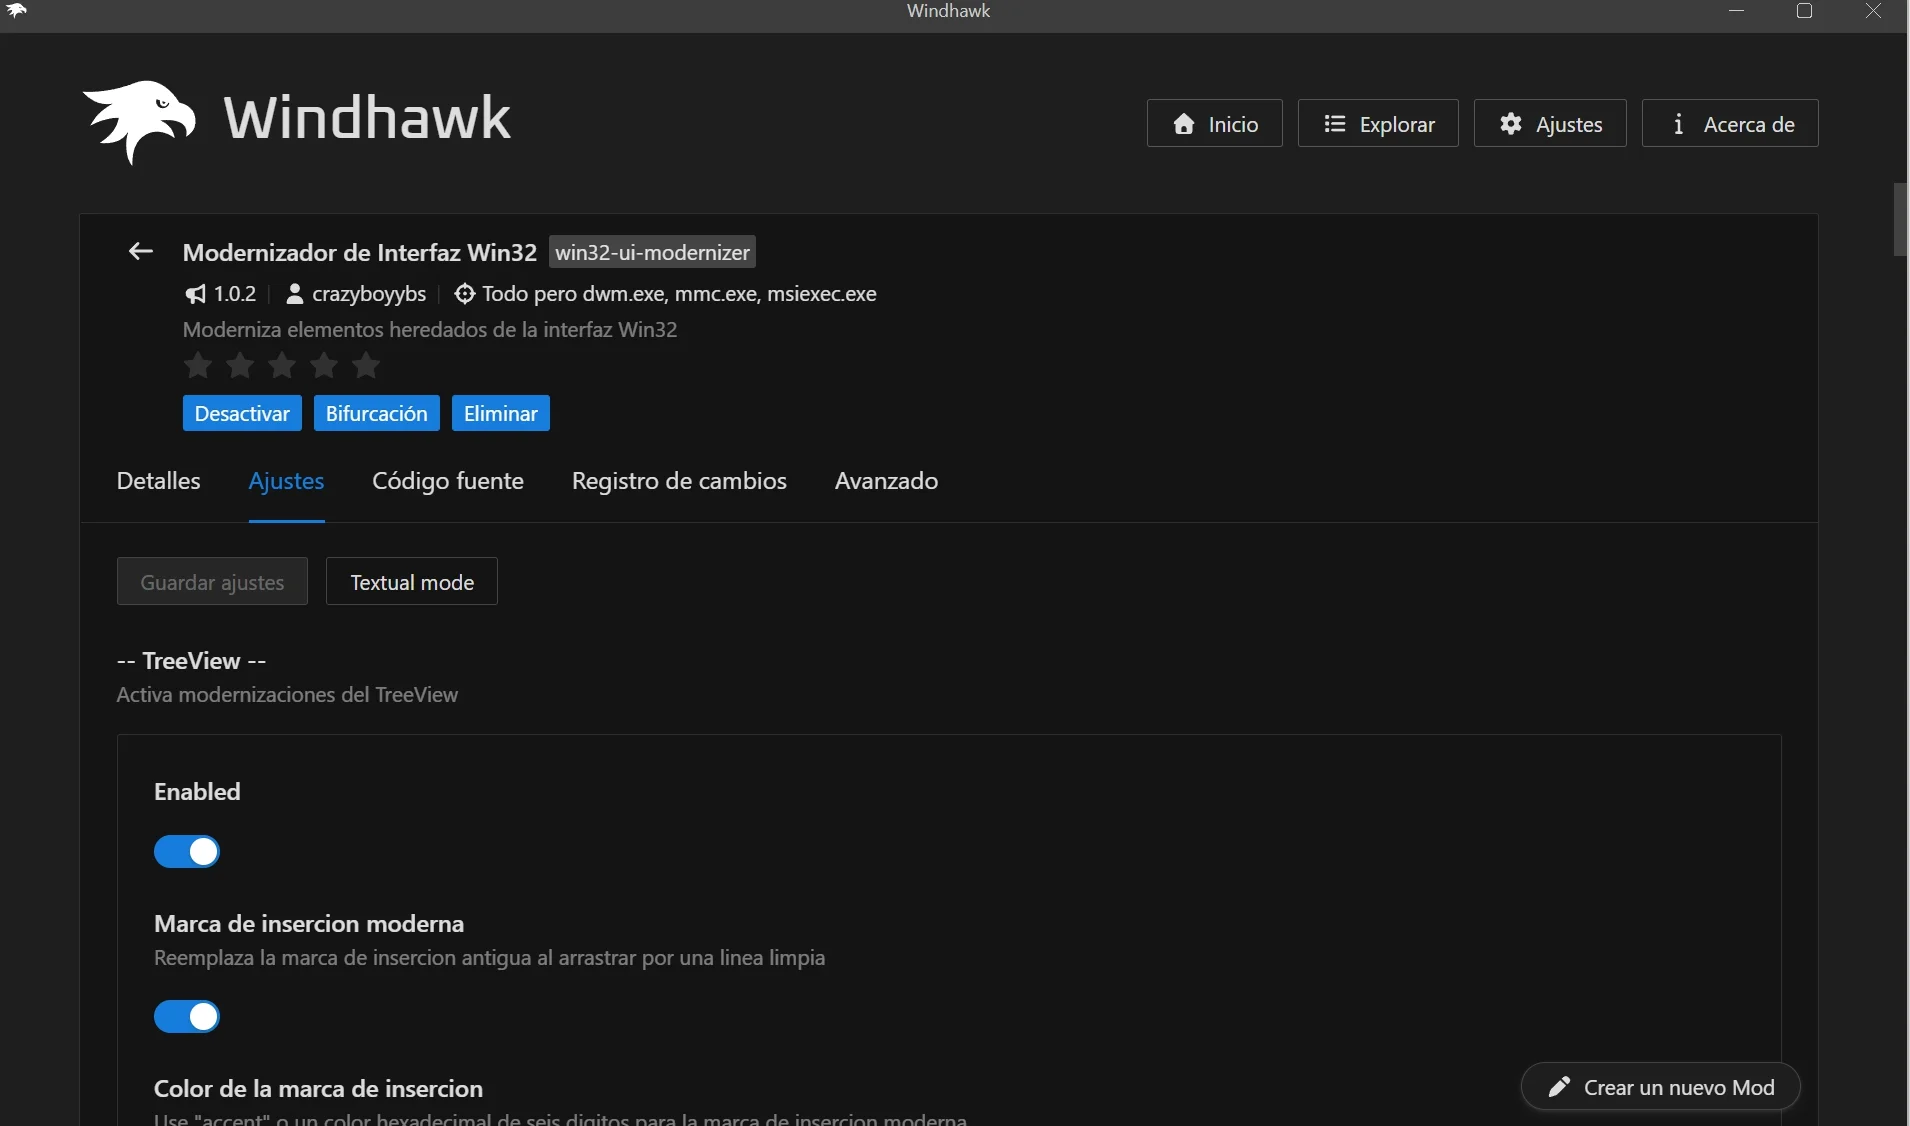
Task: Click the user icon beside crazyboyybs
Action: [294, 294]
